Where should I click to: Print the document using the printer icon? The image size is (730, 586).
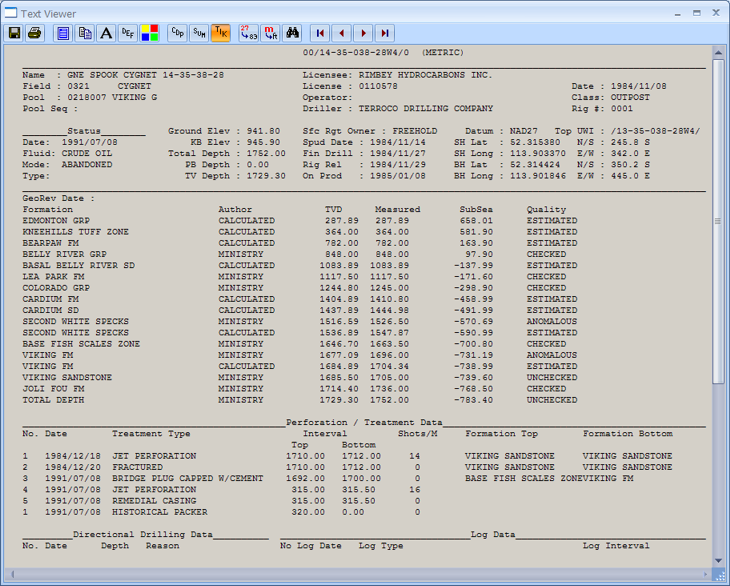click(35, 33)
